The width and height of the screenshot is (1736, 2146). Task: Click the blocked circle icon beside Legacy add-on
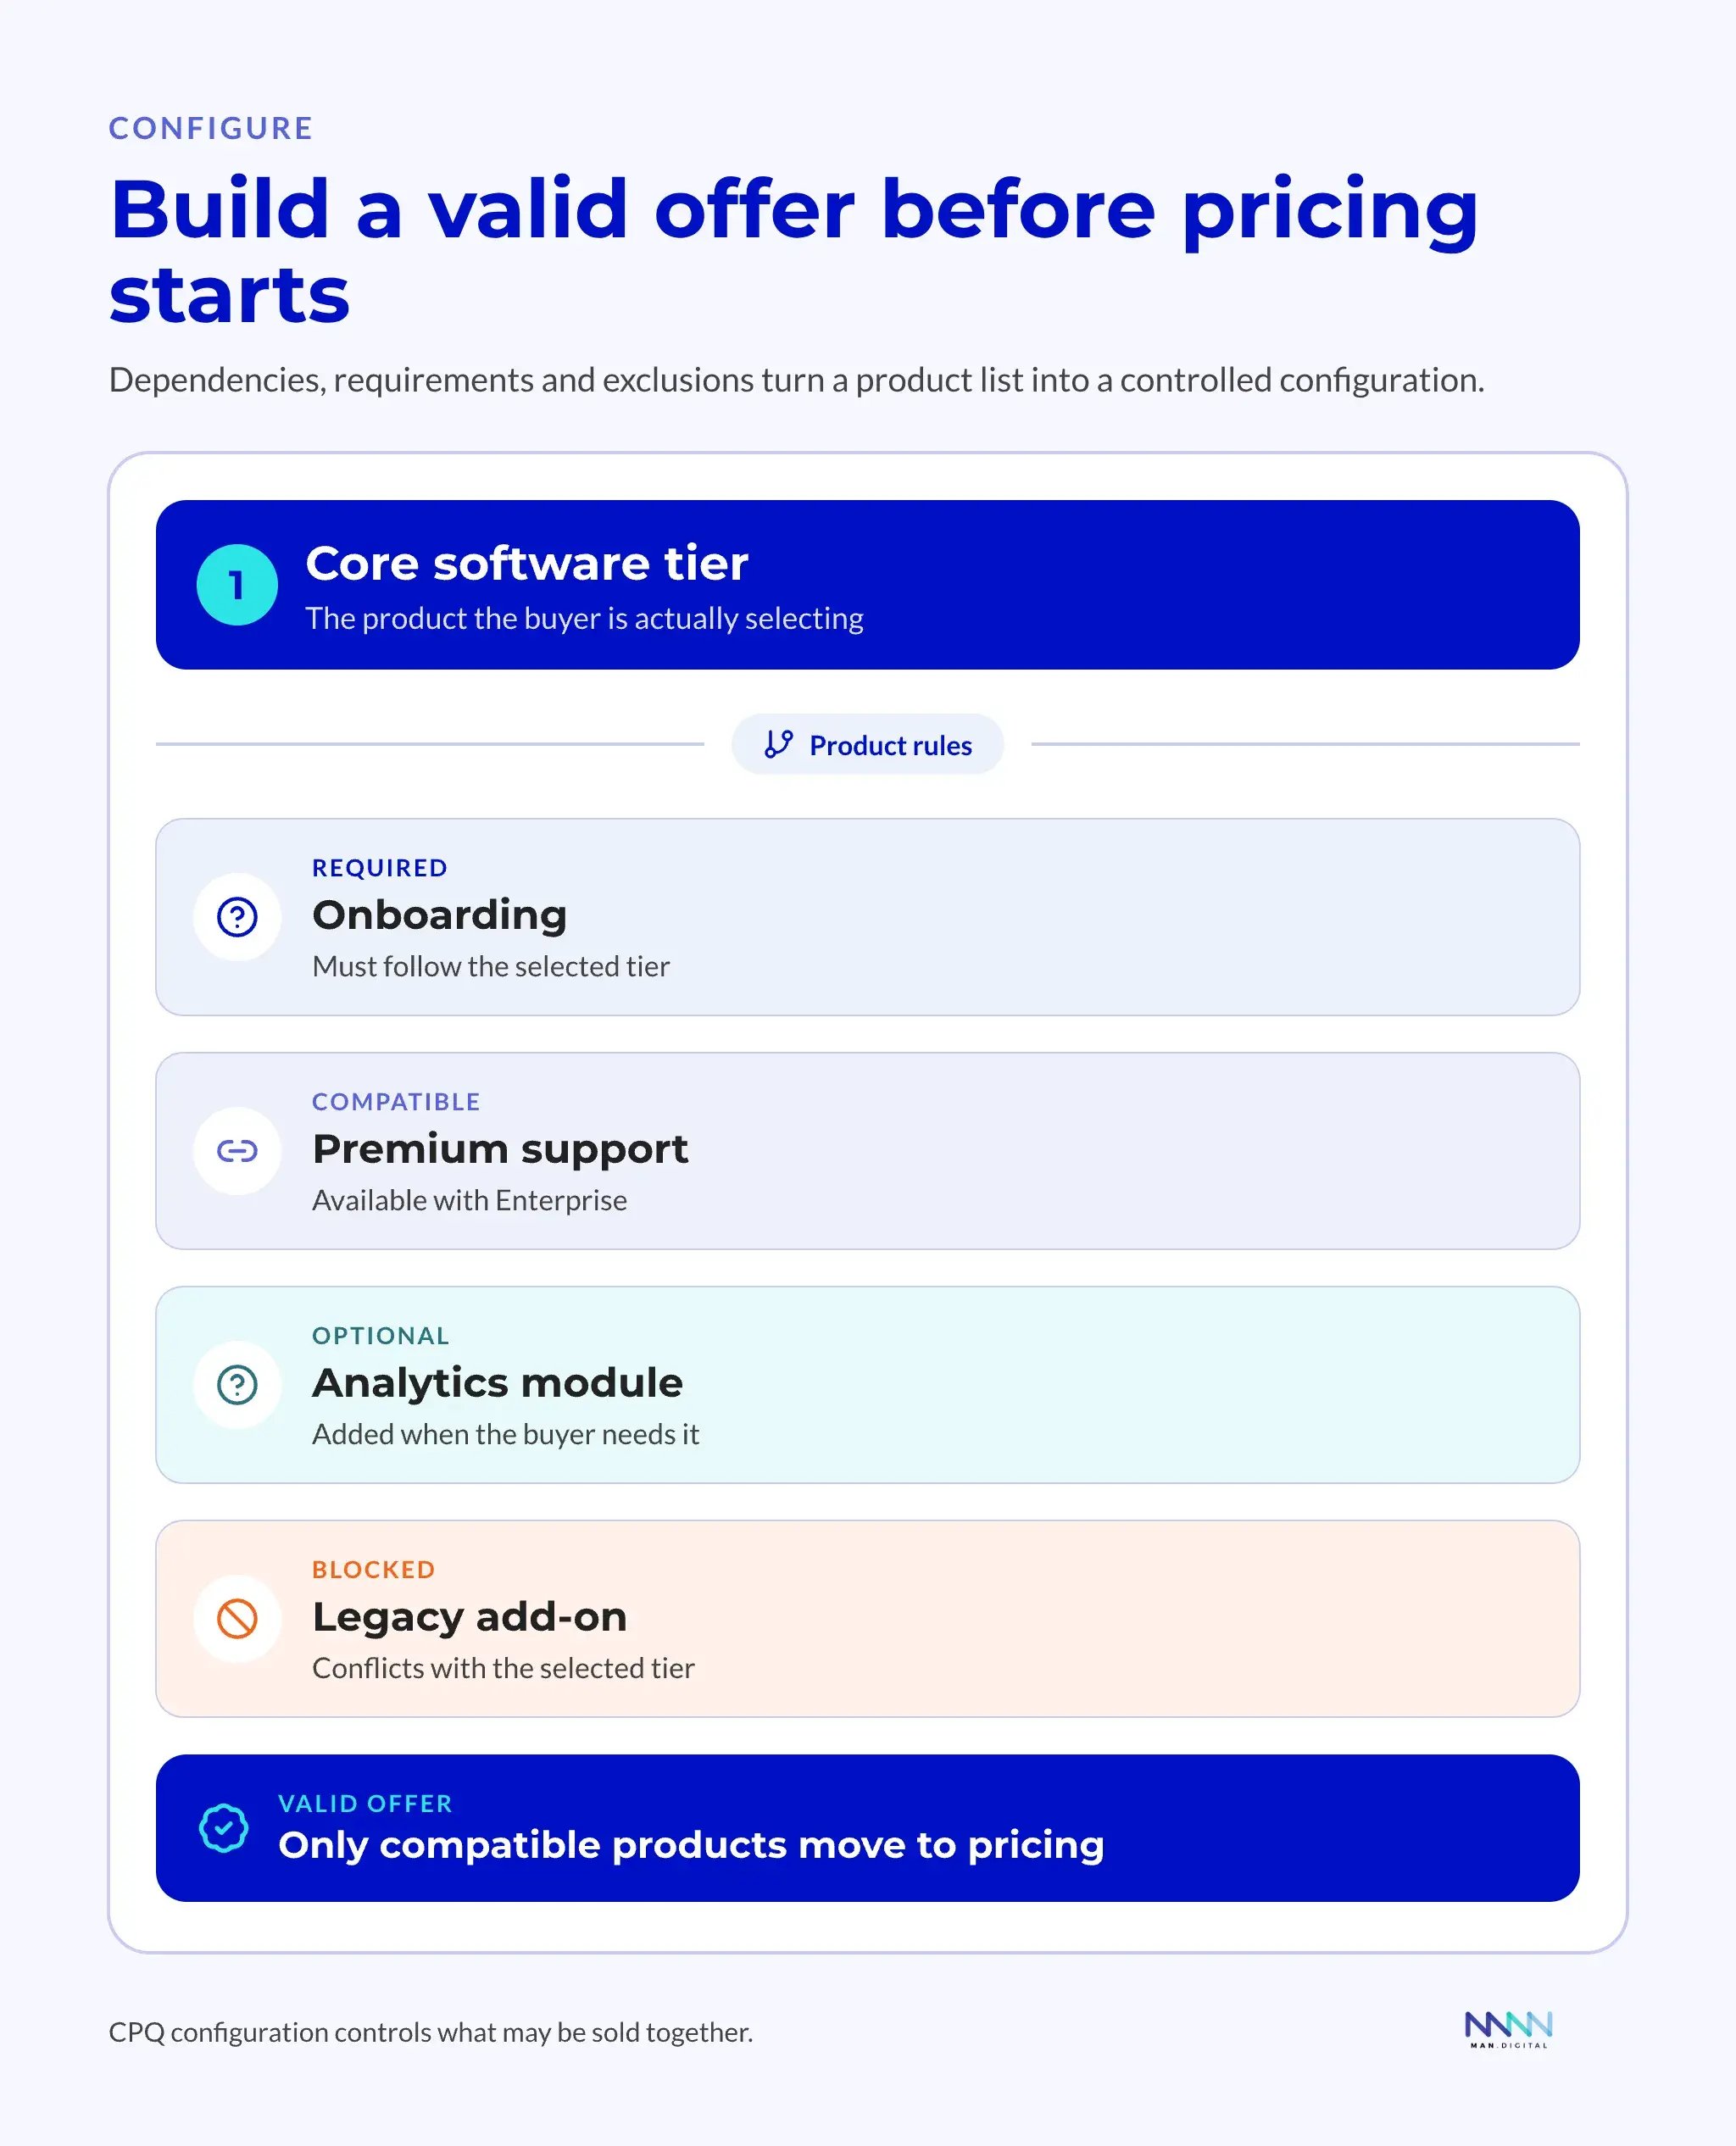pyautogui.click(x=237, y=1619)
